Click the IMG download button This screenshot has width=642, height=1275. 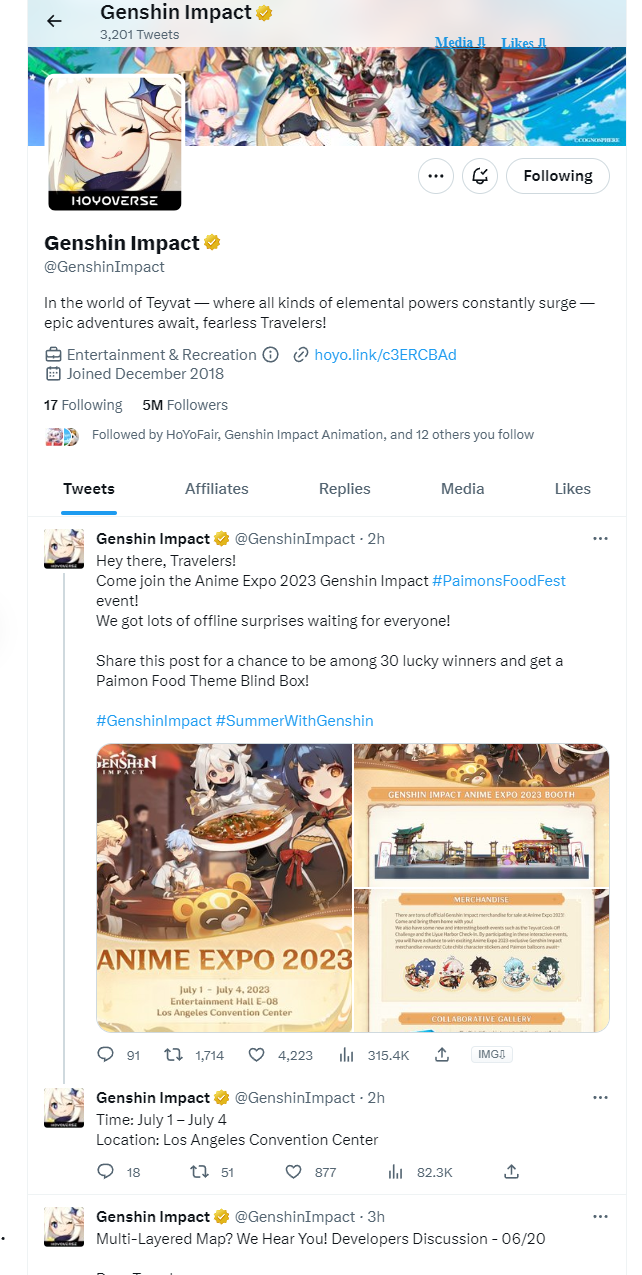492,1055
